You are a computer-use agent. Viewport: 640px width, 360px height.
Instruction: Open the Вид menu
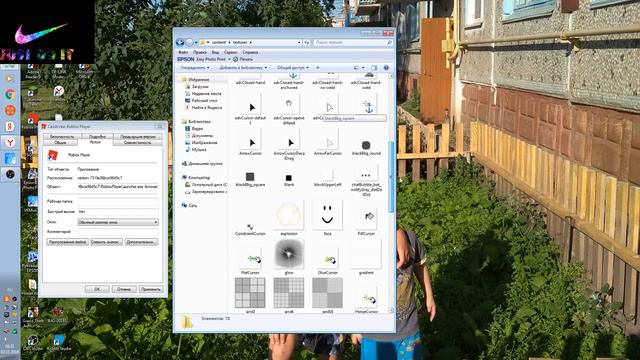[x=215, y=52]
